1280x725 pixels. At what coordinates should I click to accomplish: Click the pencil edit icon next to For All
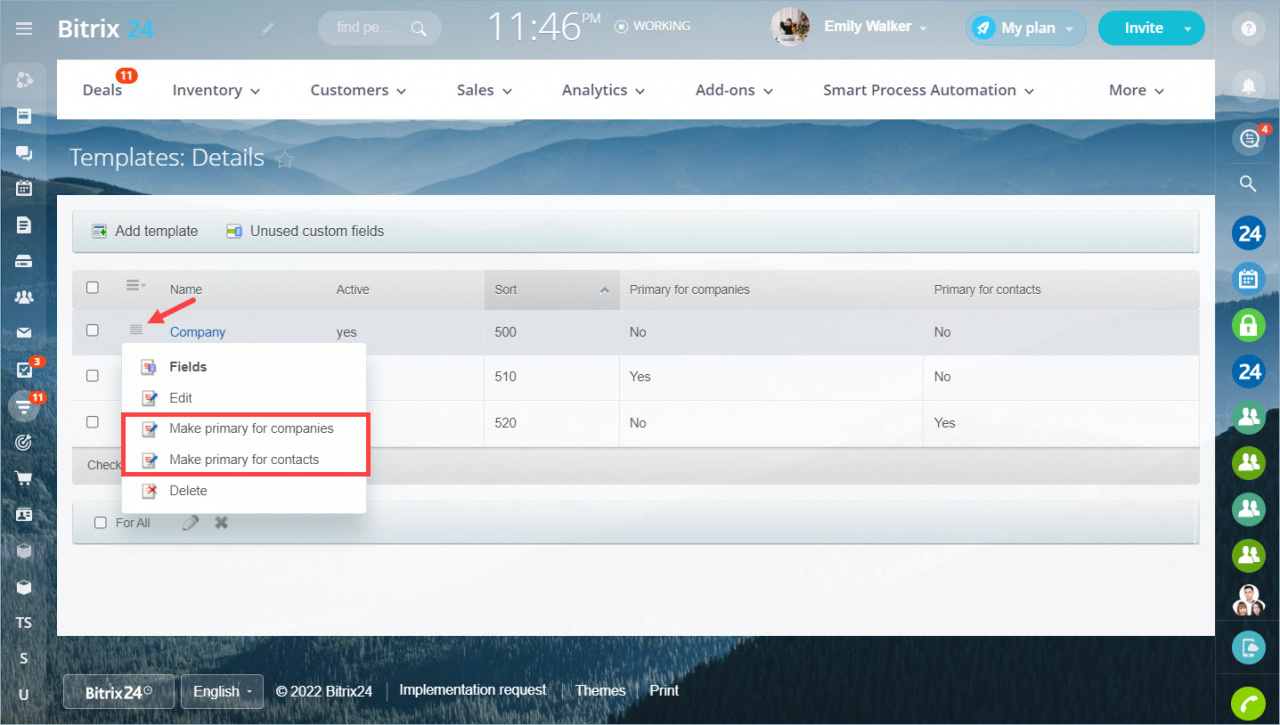point(191,522)
